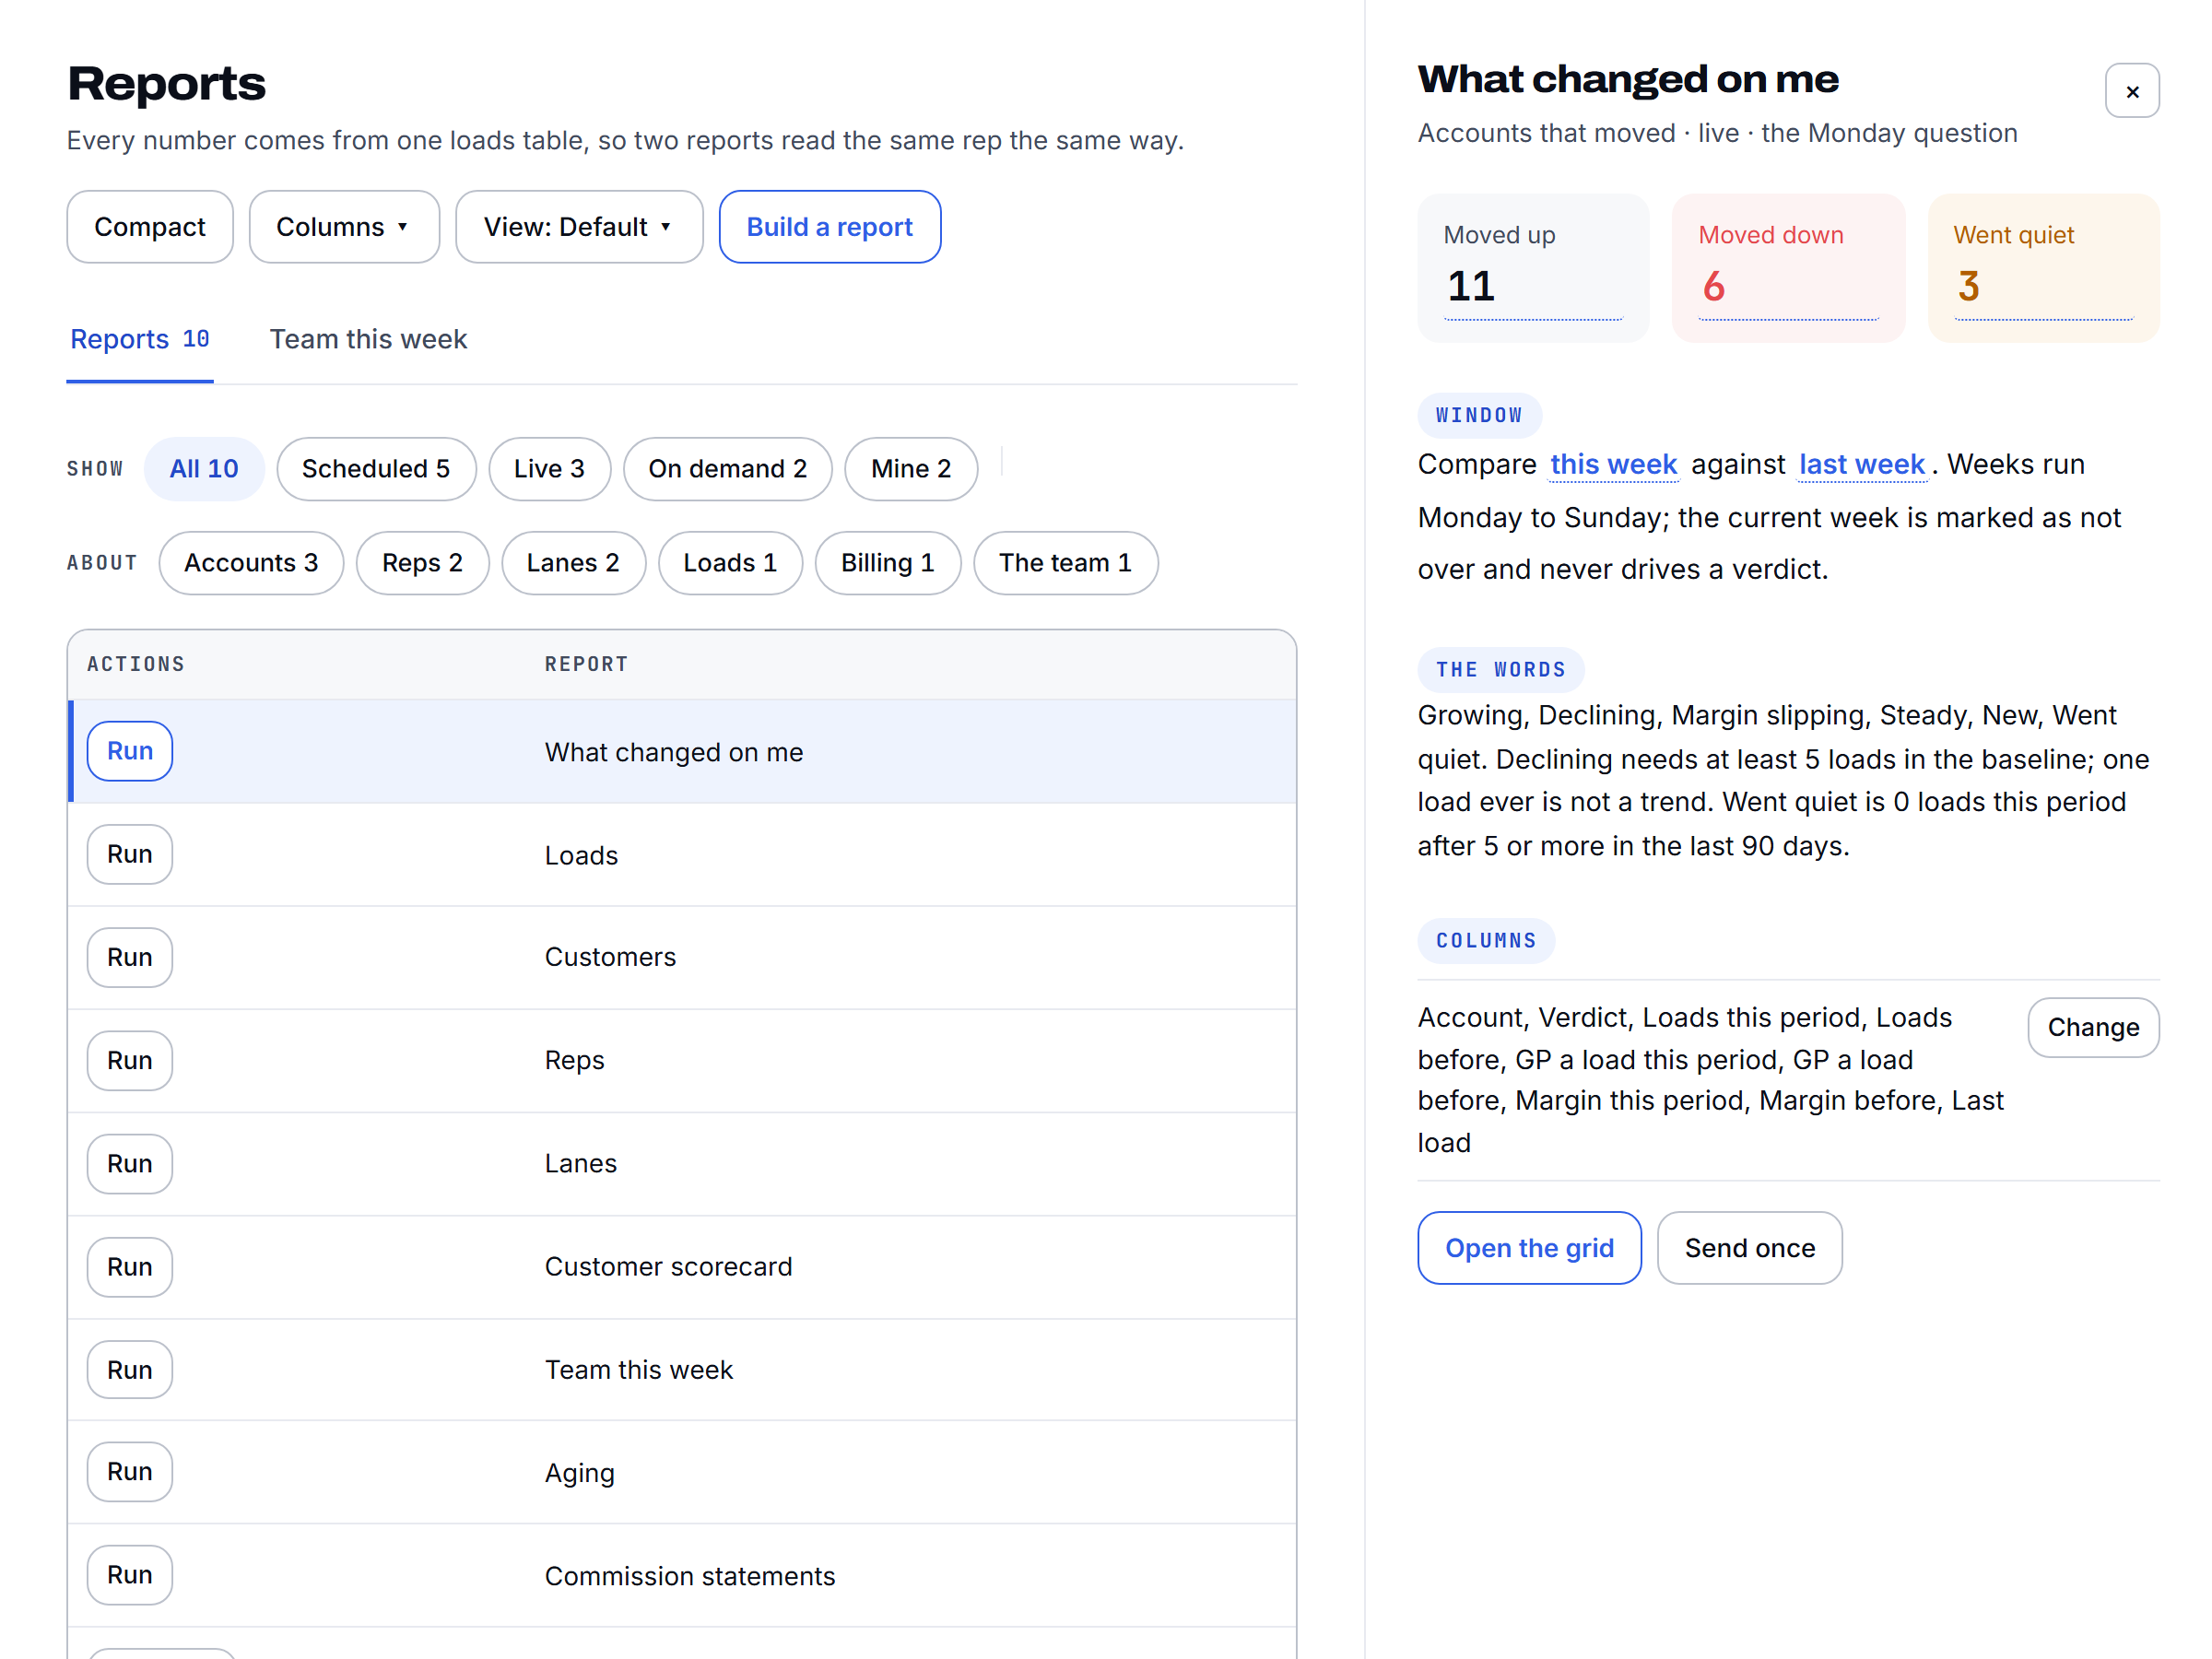
Task: Run the Customers report
Action: [130, 957]
